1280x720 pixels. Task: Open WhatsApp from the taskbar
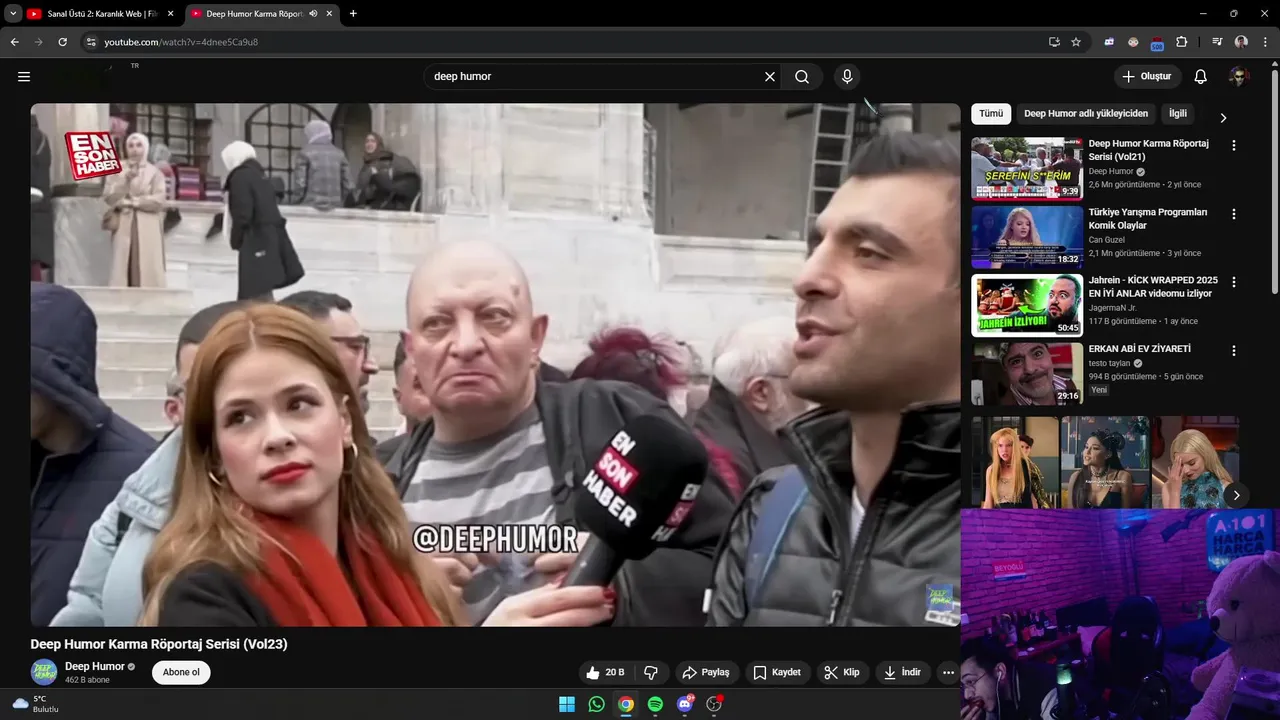[597, 704]
